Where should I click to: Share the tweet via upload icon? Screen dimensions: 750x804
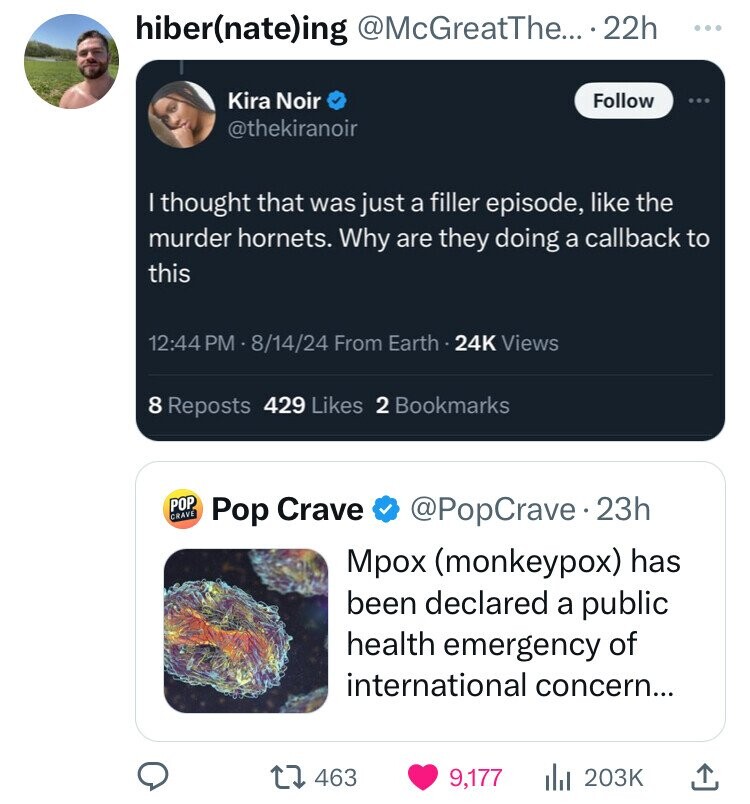pyautogui.click(x=704, y=777)
